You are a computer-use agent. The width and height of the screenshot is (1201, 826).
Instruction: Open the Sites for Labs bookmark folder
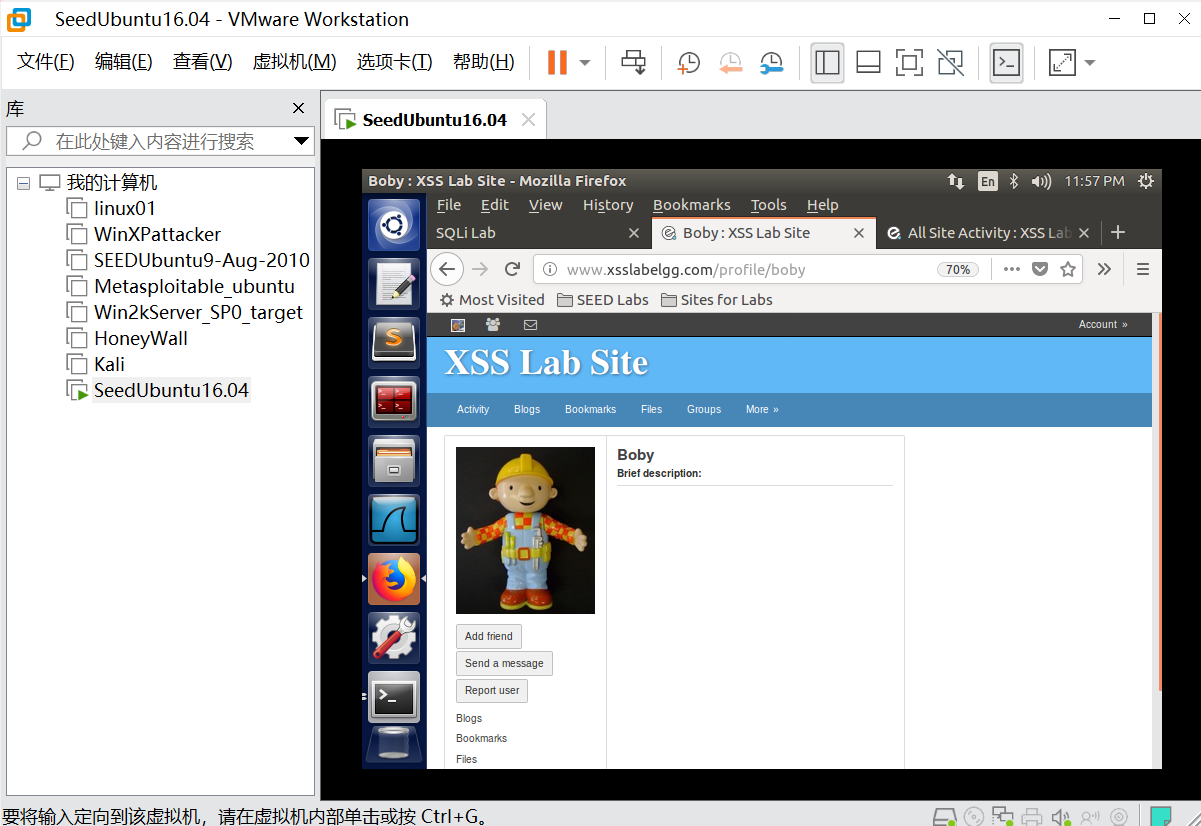coord(716,300)
